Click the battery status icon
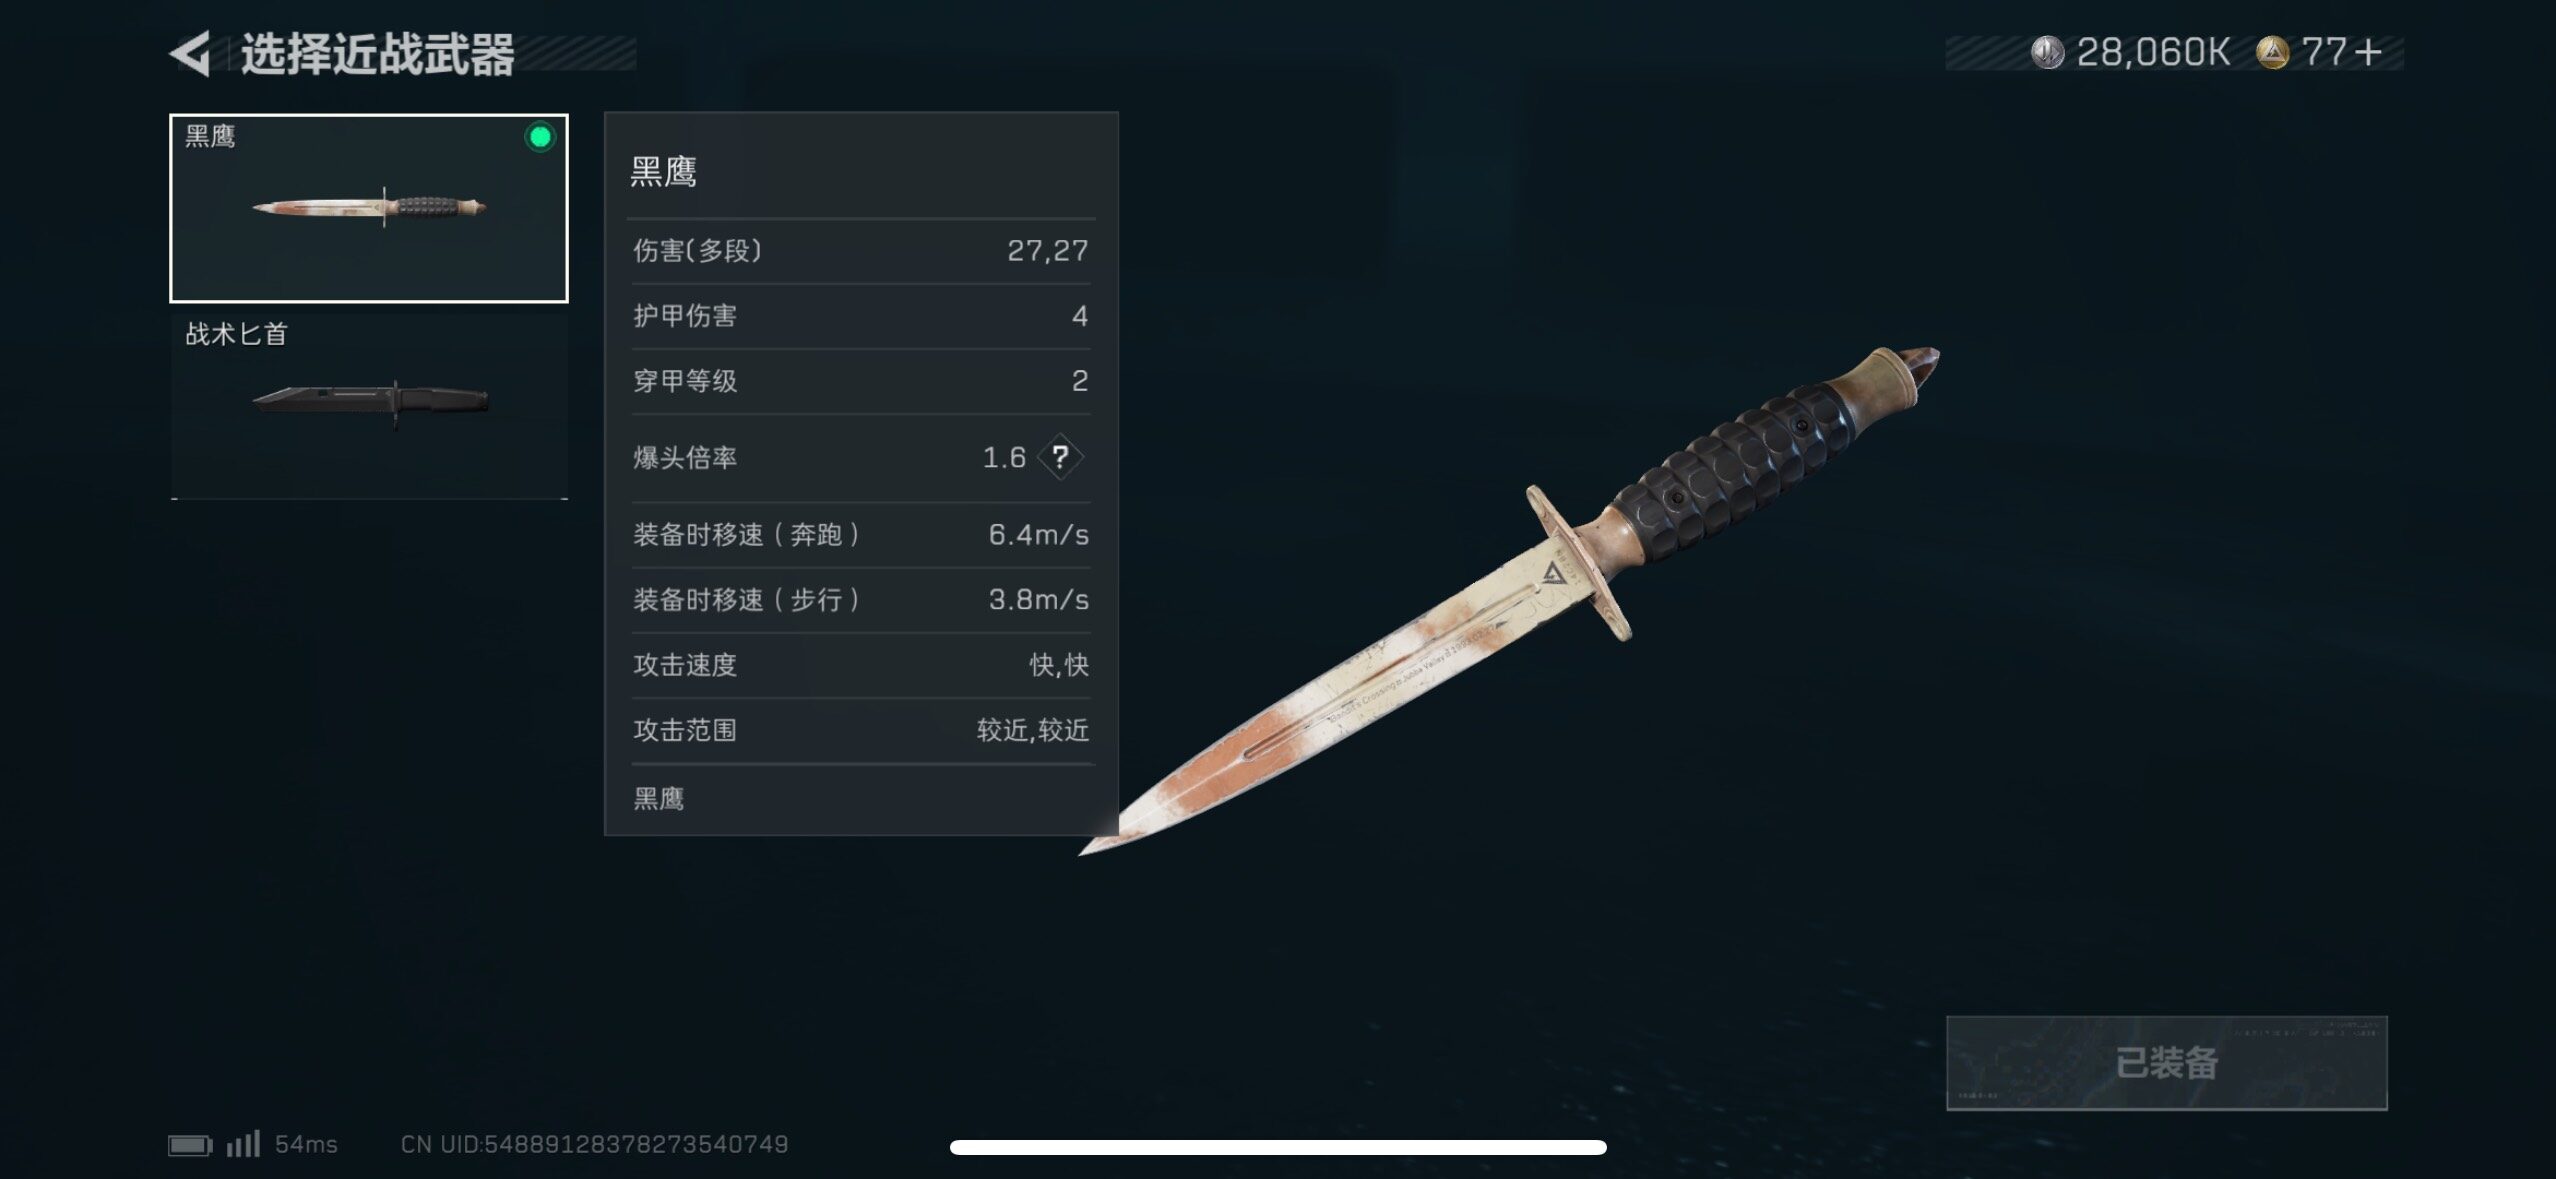 190,1145
